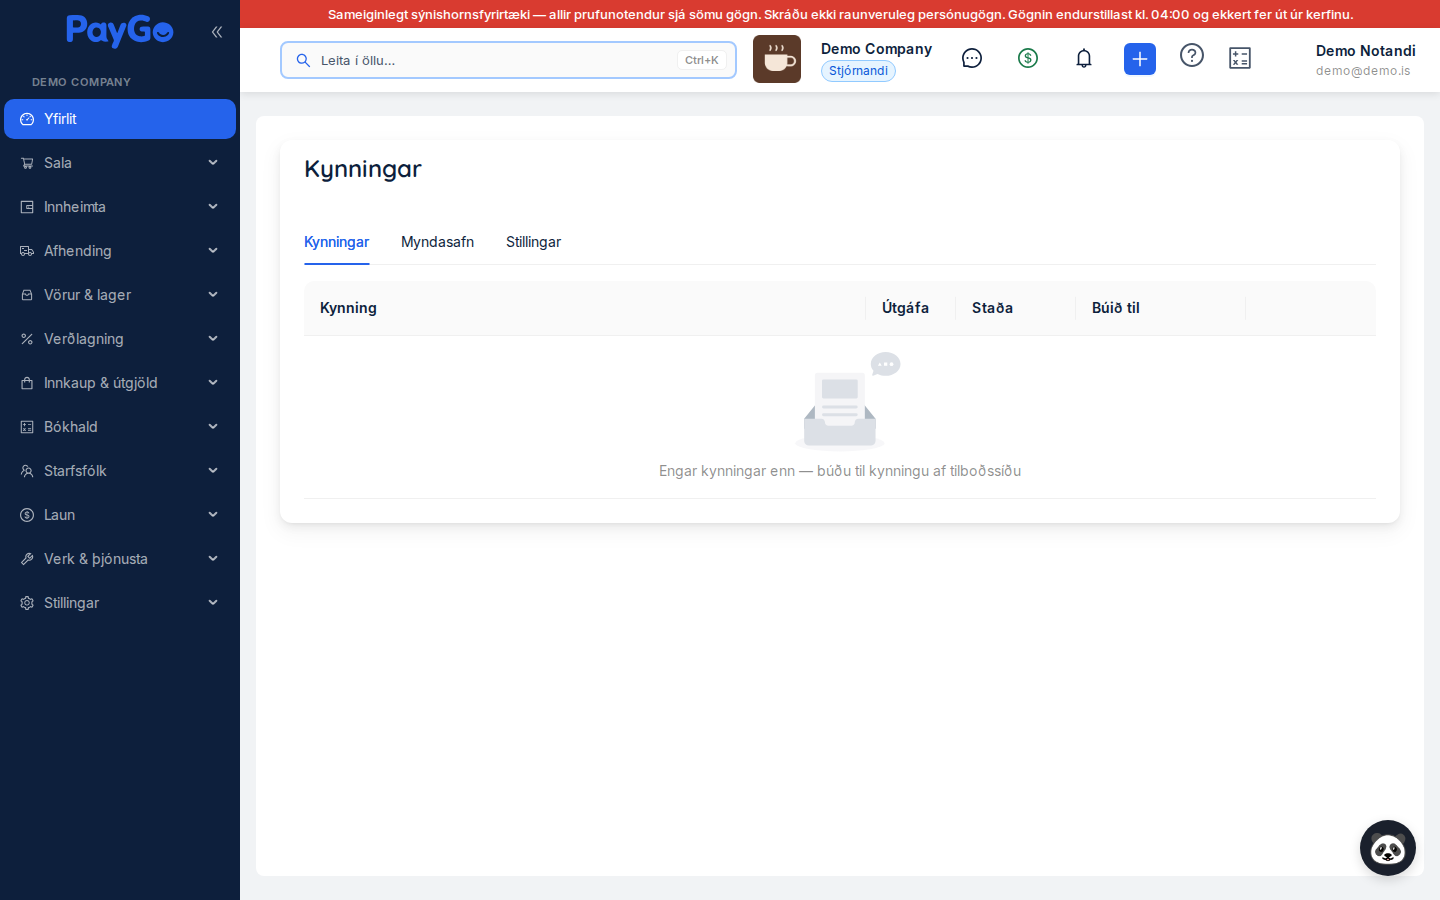Image resolution: width=1440 pixels, height=900 pixels.
Task: Expand the Afhending chevron
Action: (213, 251)
